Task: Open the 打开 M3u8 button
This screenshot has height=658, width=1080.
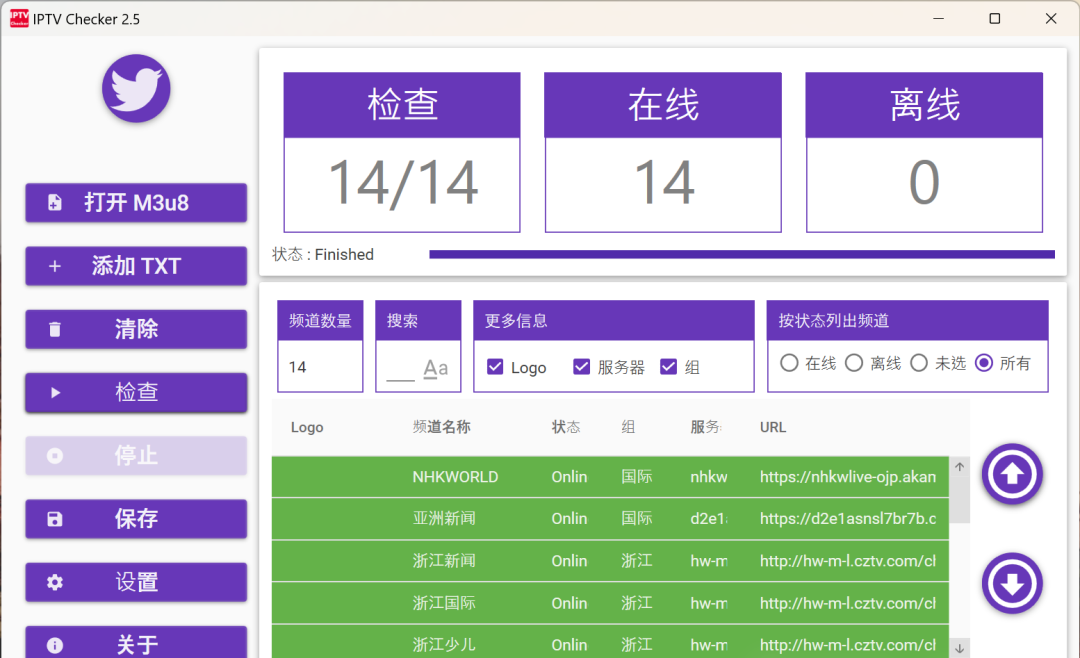Action: [x=136, y=203]
